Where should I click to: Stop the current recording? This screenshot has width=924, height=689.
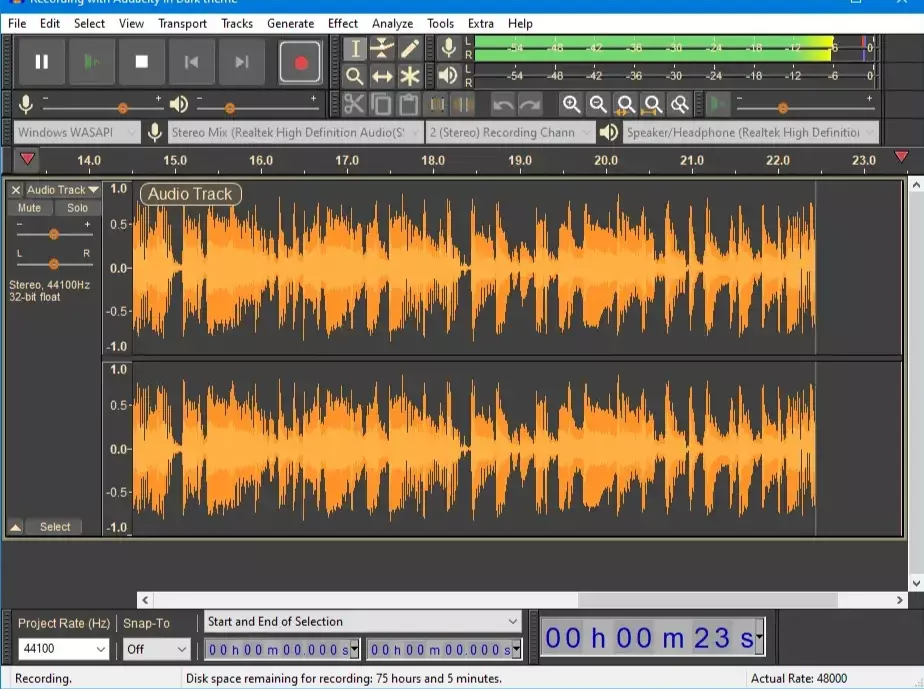pyautogui.click(x=141, y=60)
